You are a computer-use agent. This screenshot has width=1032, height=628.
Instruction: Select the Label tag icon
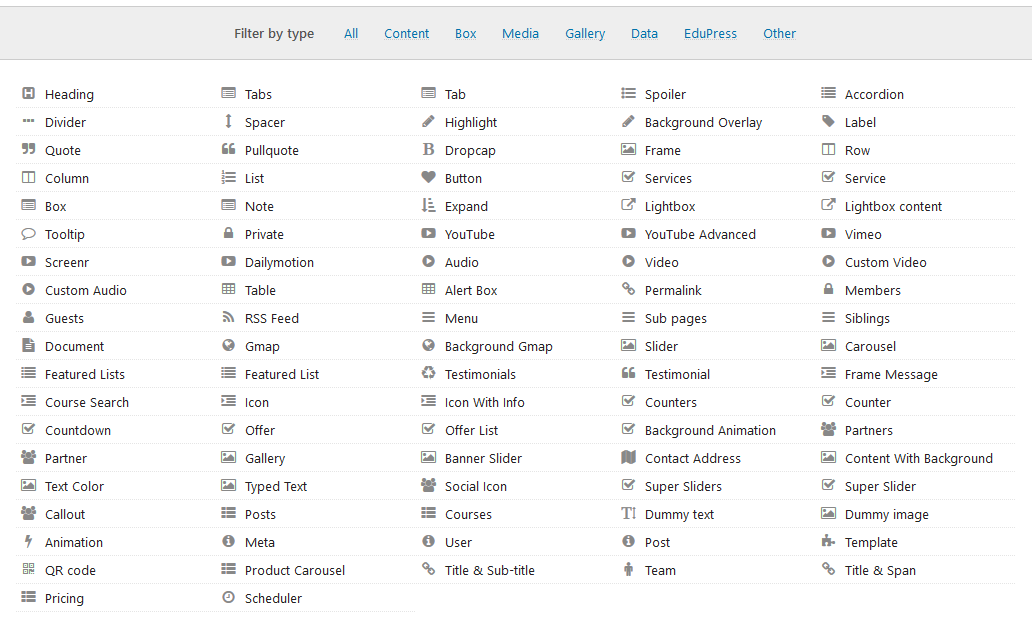[x=829, y=121]
